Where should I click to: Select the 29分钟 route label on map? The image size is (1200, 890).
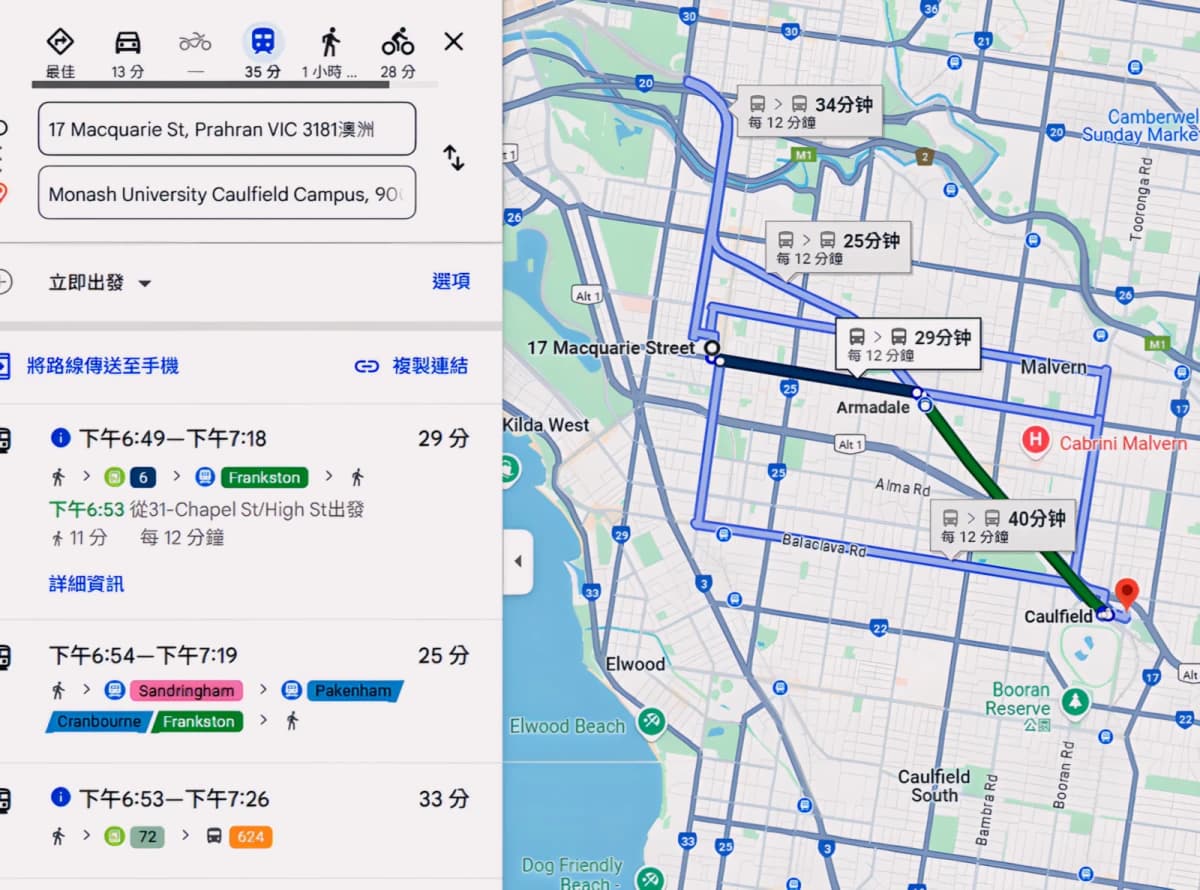tap(909, 344)
